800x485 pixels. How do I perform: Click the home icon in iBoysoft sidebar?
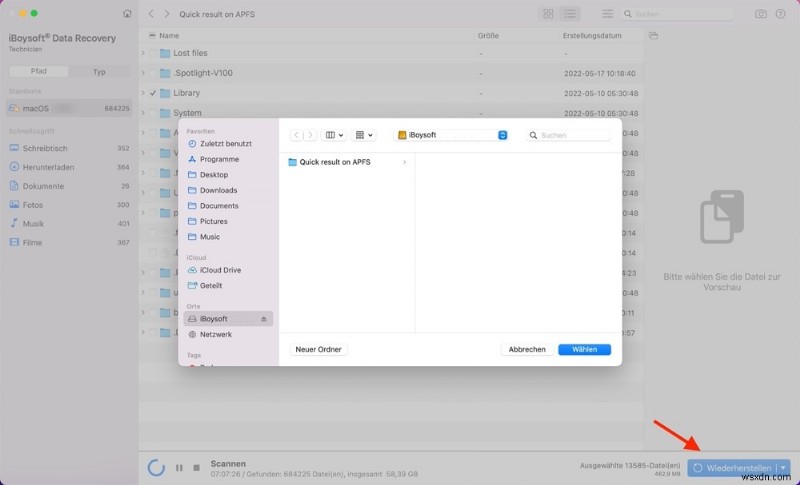[127, 14]
